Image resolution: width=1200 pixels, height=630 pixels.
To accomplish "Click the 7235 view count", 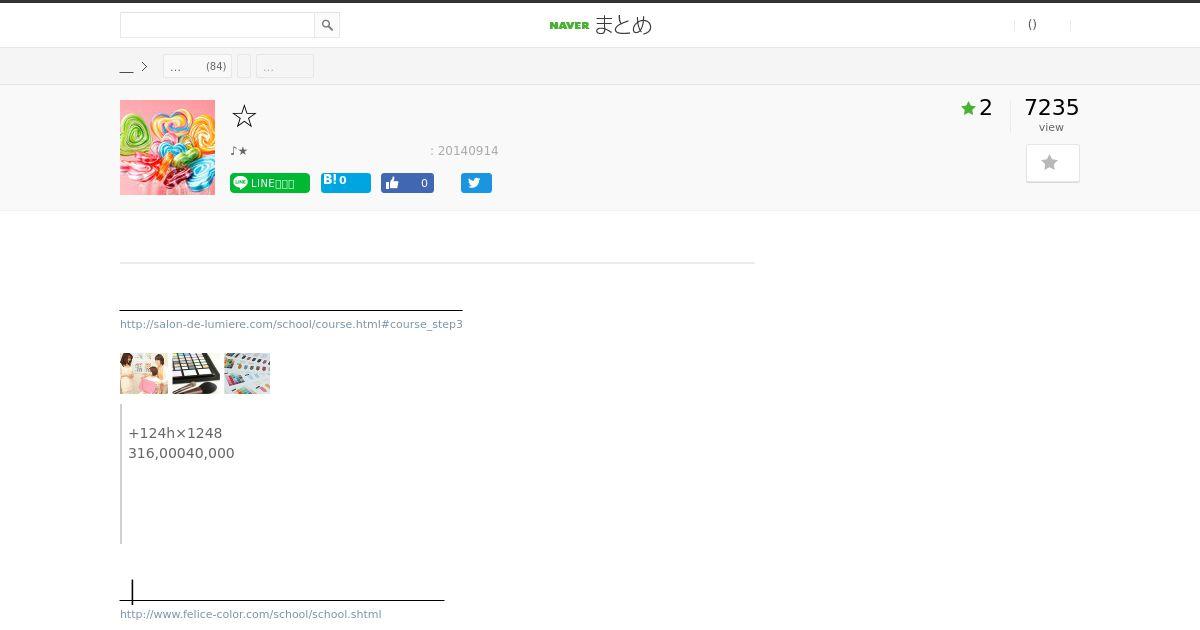I will click(1052, 108).
